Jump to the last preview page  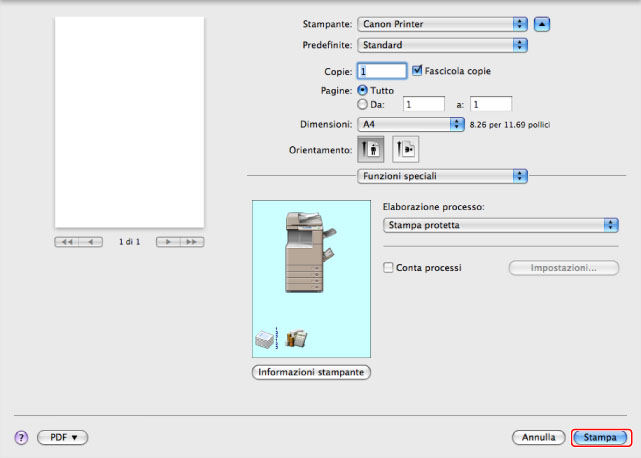tap(192, 242)
